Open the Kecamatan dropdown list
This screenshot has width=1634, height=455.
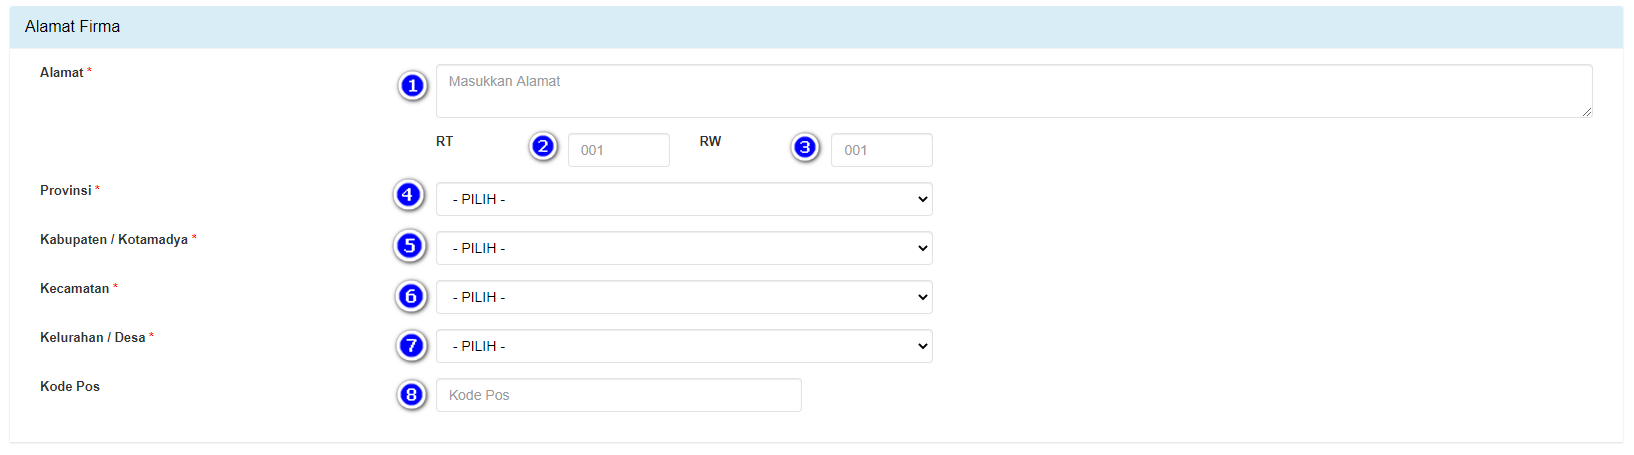tap(684, 297)
